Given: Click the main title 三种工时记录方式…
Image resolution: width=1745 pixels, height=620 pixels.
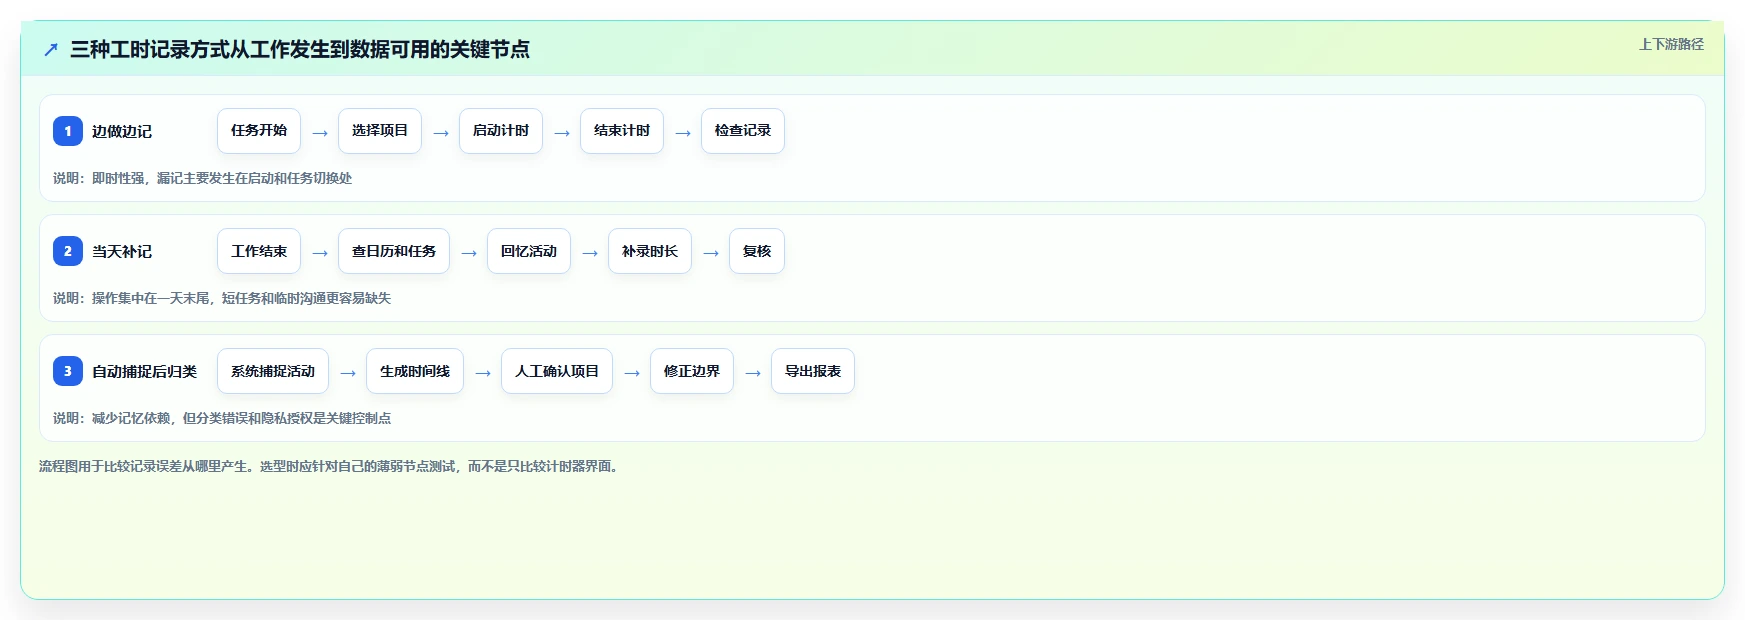Looking at the screenshot, I should (300, 49).
